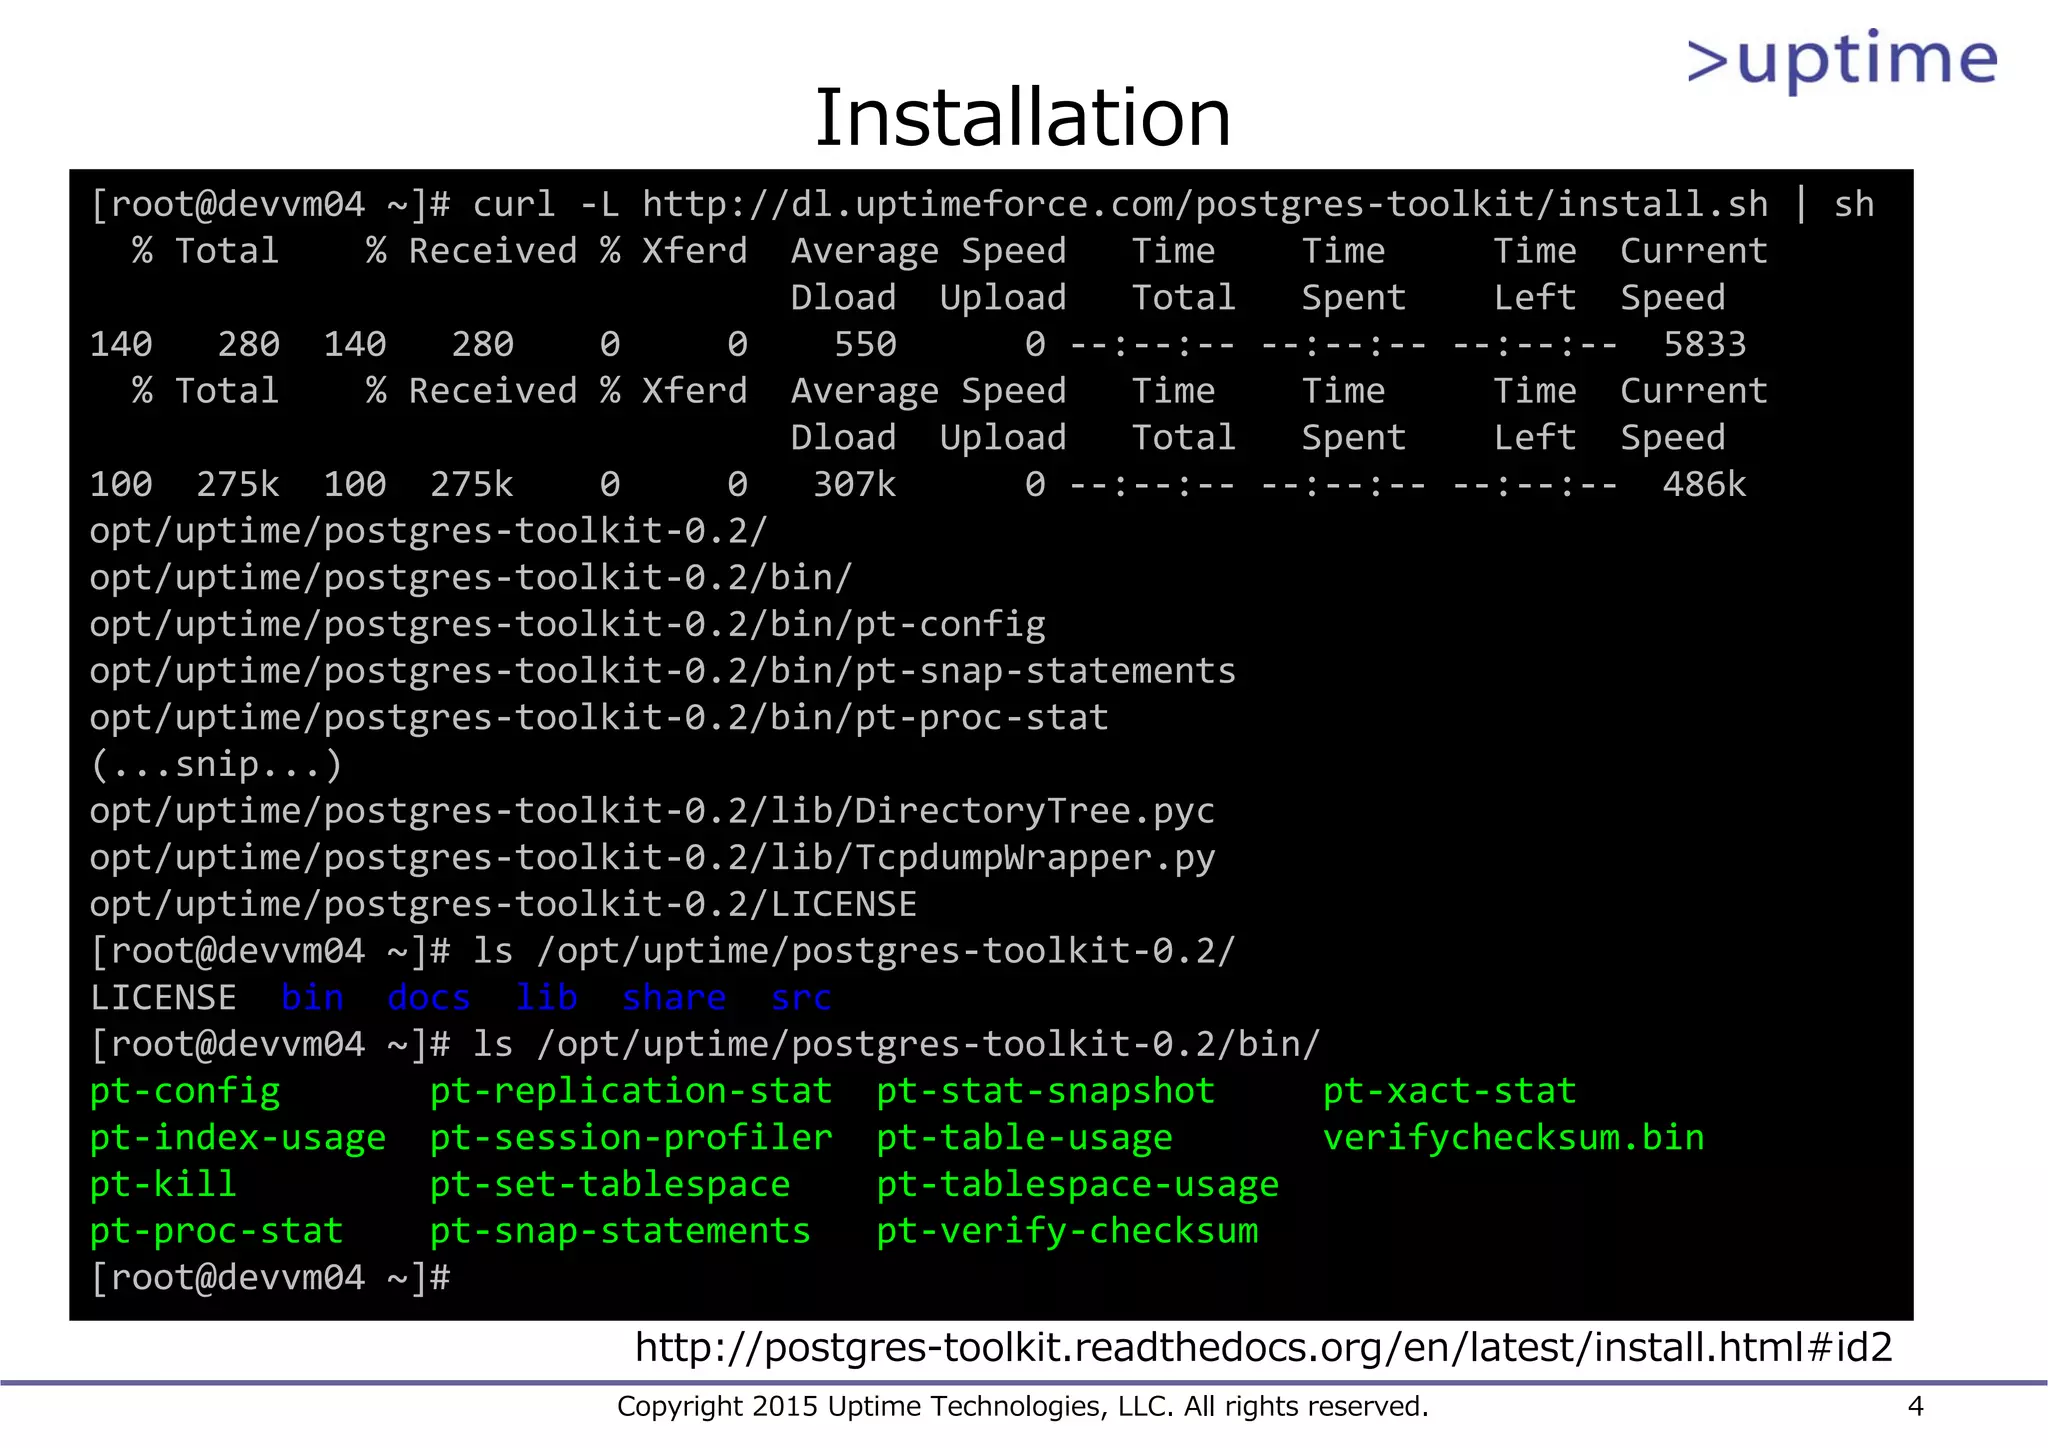Click the uptime logo

(1842, 60)
